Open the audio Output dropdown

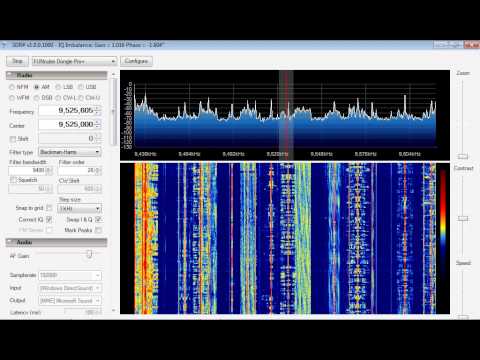pos(70,301)
